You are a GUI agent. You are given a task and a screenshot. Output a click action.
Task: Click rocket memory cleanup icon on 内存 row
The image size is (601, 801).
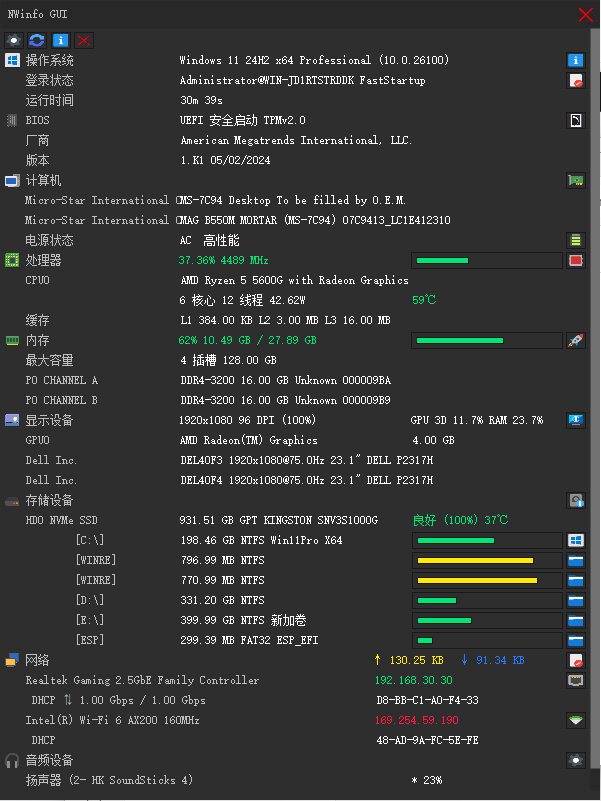pyautogui.click(x=576, y=340)
